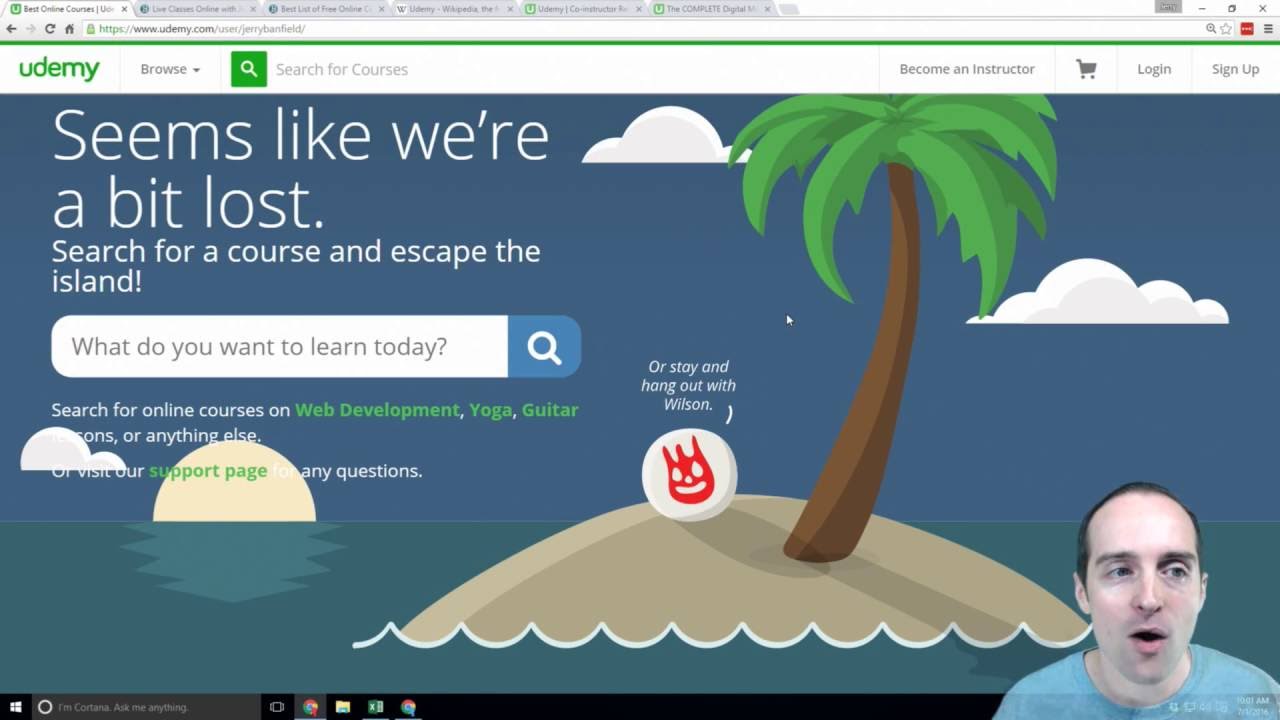1280x720 pixels.
Task: Click the browser back arrow
Action: (x=11, y=29)
